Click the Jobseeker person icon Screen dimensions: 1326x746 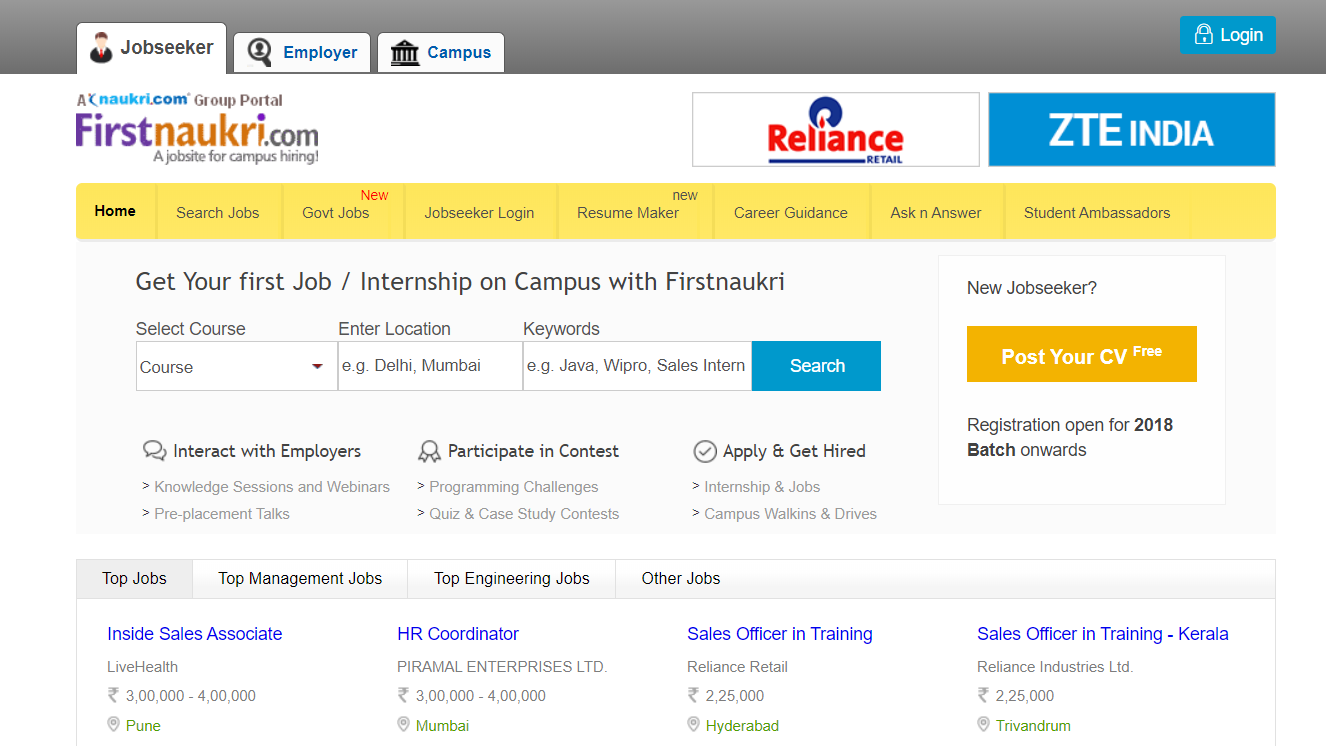100,46
